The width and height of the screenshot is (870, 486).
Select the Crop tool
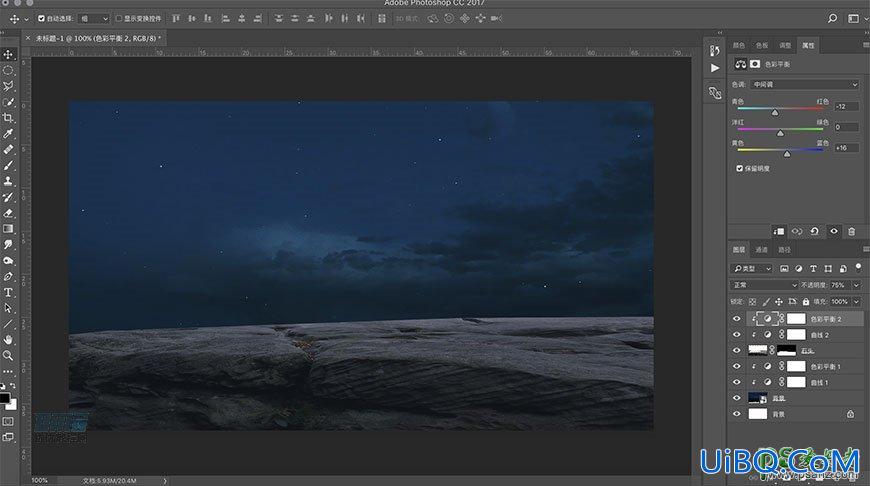8,118
